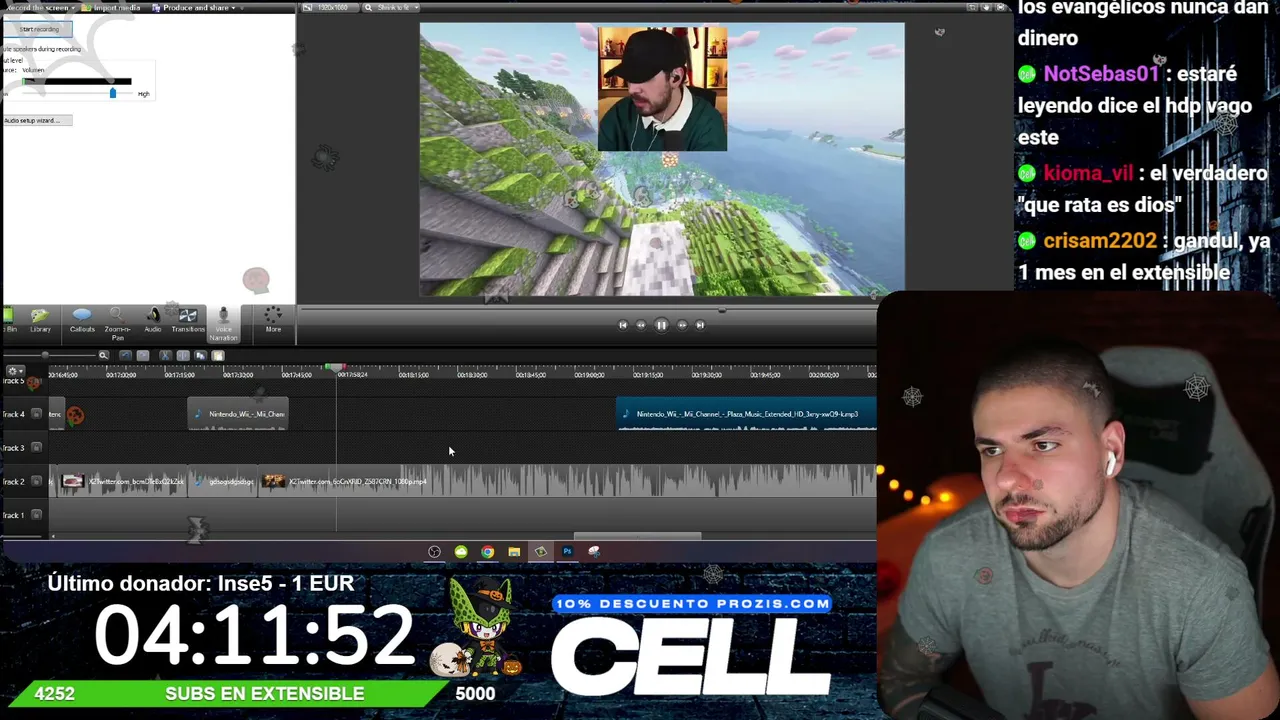The height and width of the screenshot is (720, 1280).
Task: Open Photoshop from the taskbar
Action: click(567, 551)
